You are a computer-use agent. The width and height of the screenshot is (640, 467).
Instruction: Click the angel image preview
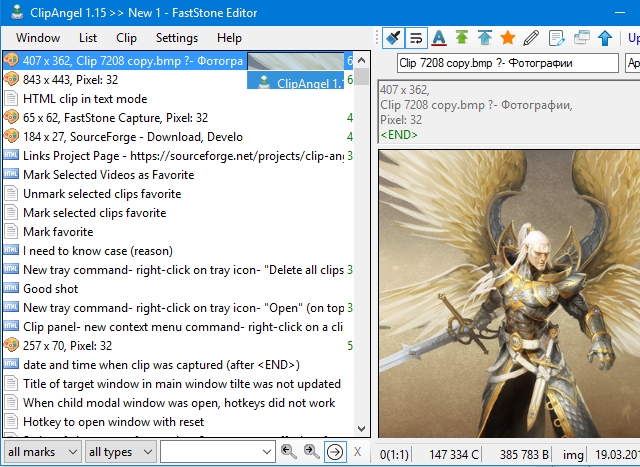pyautogui.click(x=509, y=294)
